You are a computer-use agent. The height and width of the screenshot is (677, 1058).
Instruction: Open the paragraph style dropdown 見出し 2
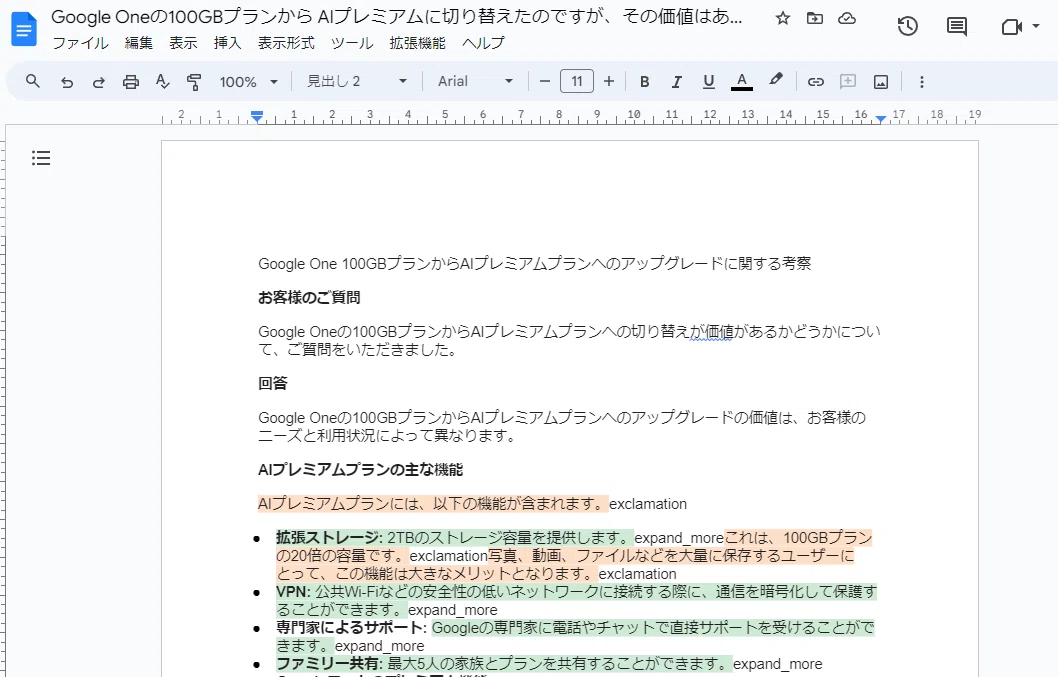pos(357,82)
